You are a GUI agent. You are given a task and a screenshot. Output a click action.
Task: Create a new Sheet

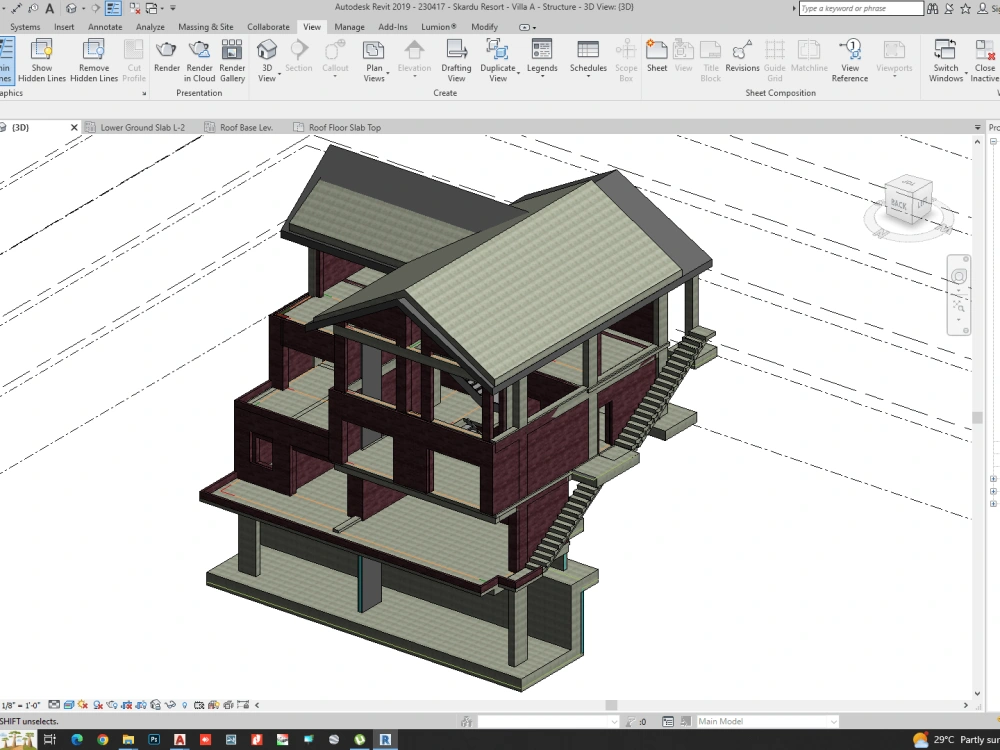657,55
